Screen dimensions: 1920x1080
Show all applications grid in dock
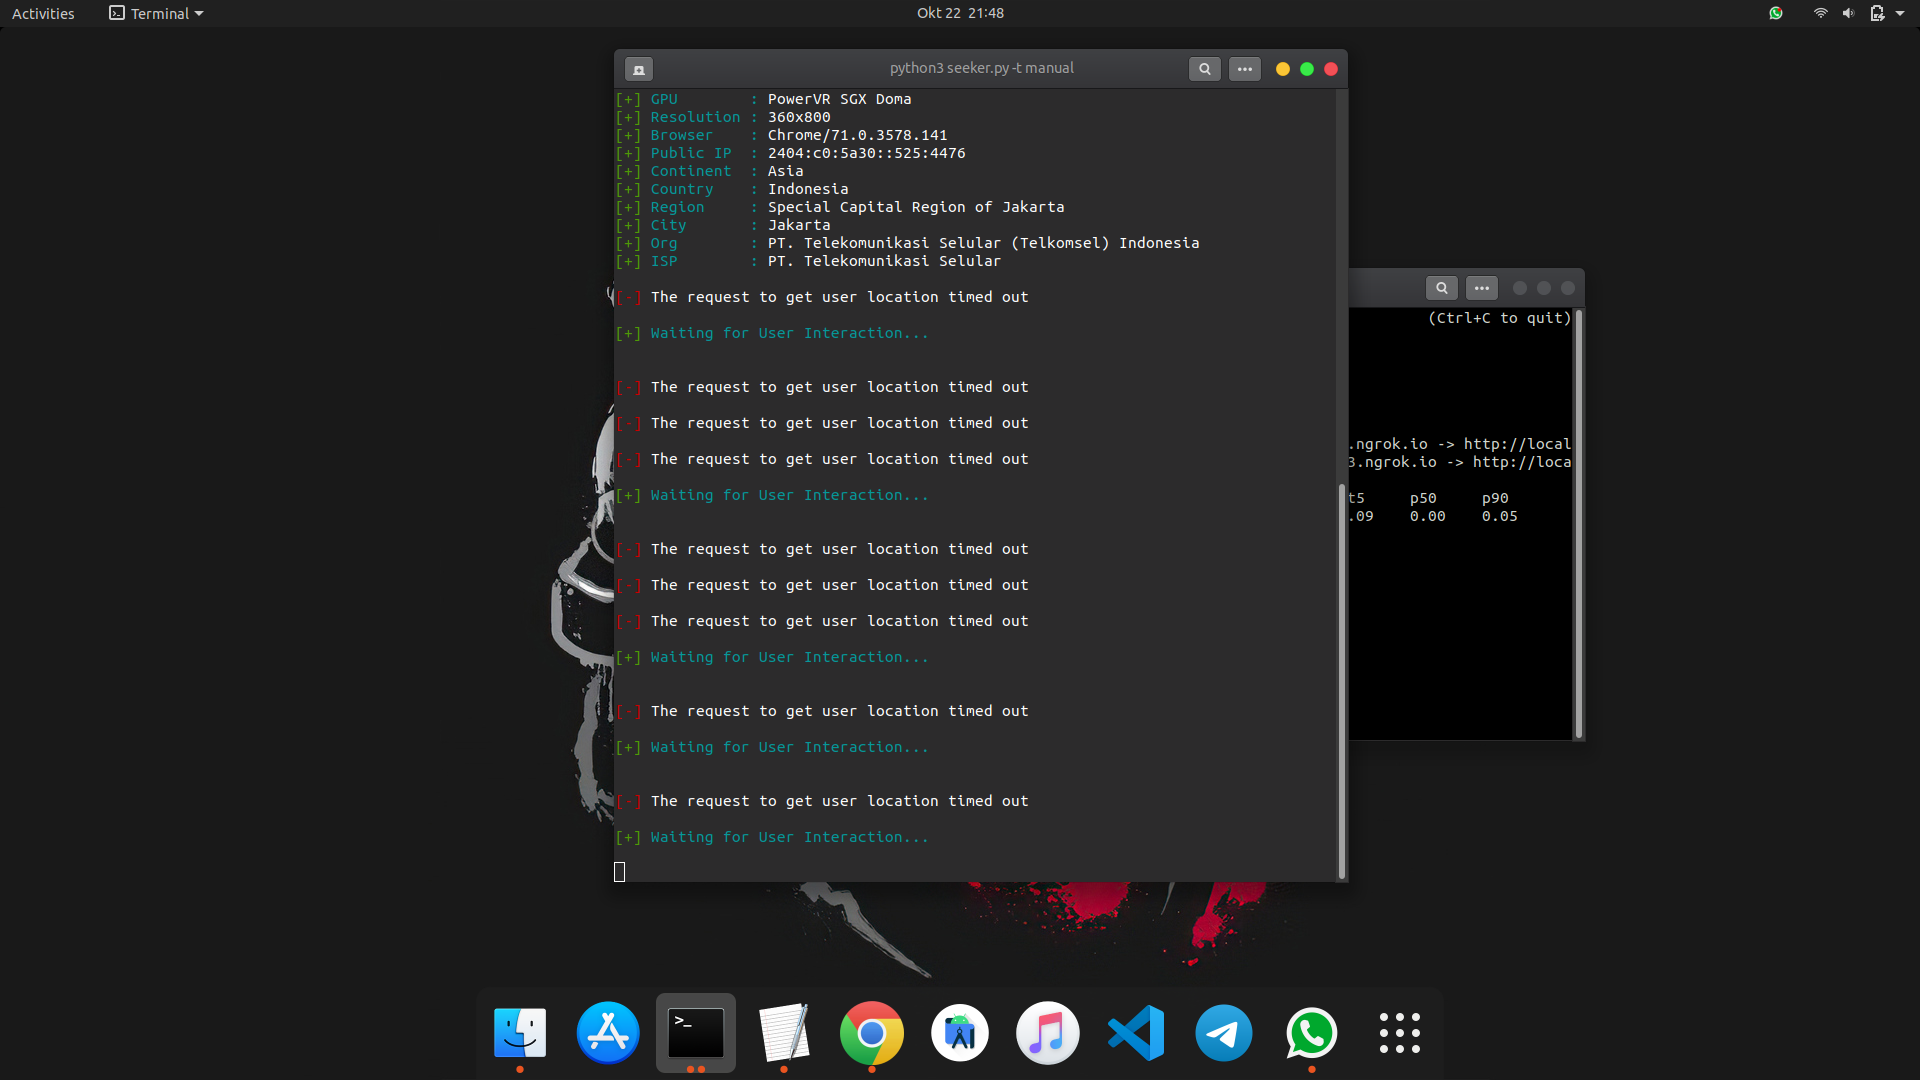1400,1033
